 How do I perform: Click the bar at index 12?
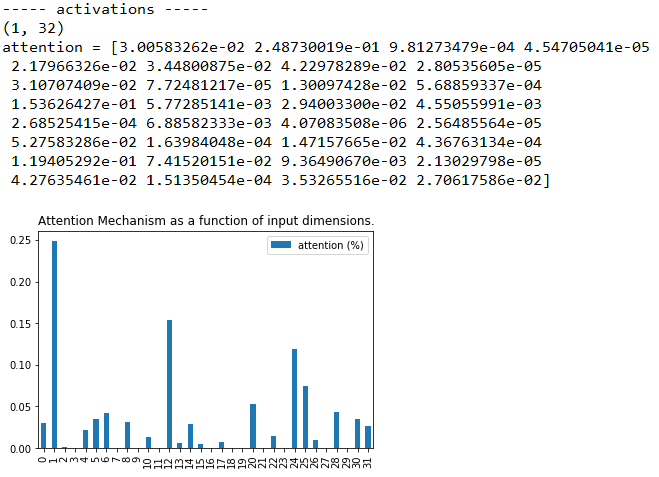click(x=169, y=384)
